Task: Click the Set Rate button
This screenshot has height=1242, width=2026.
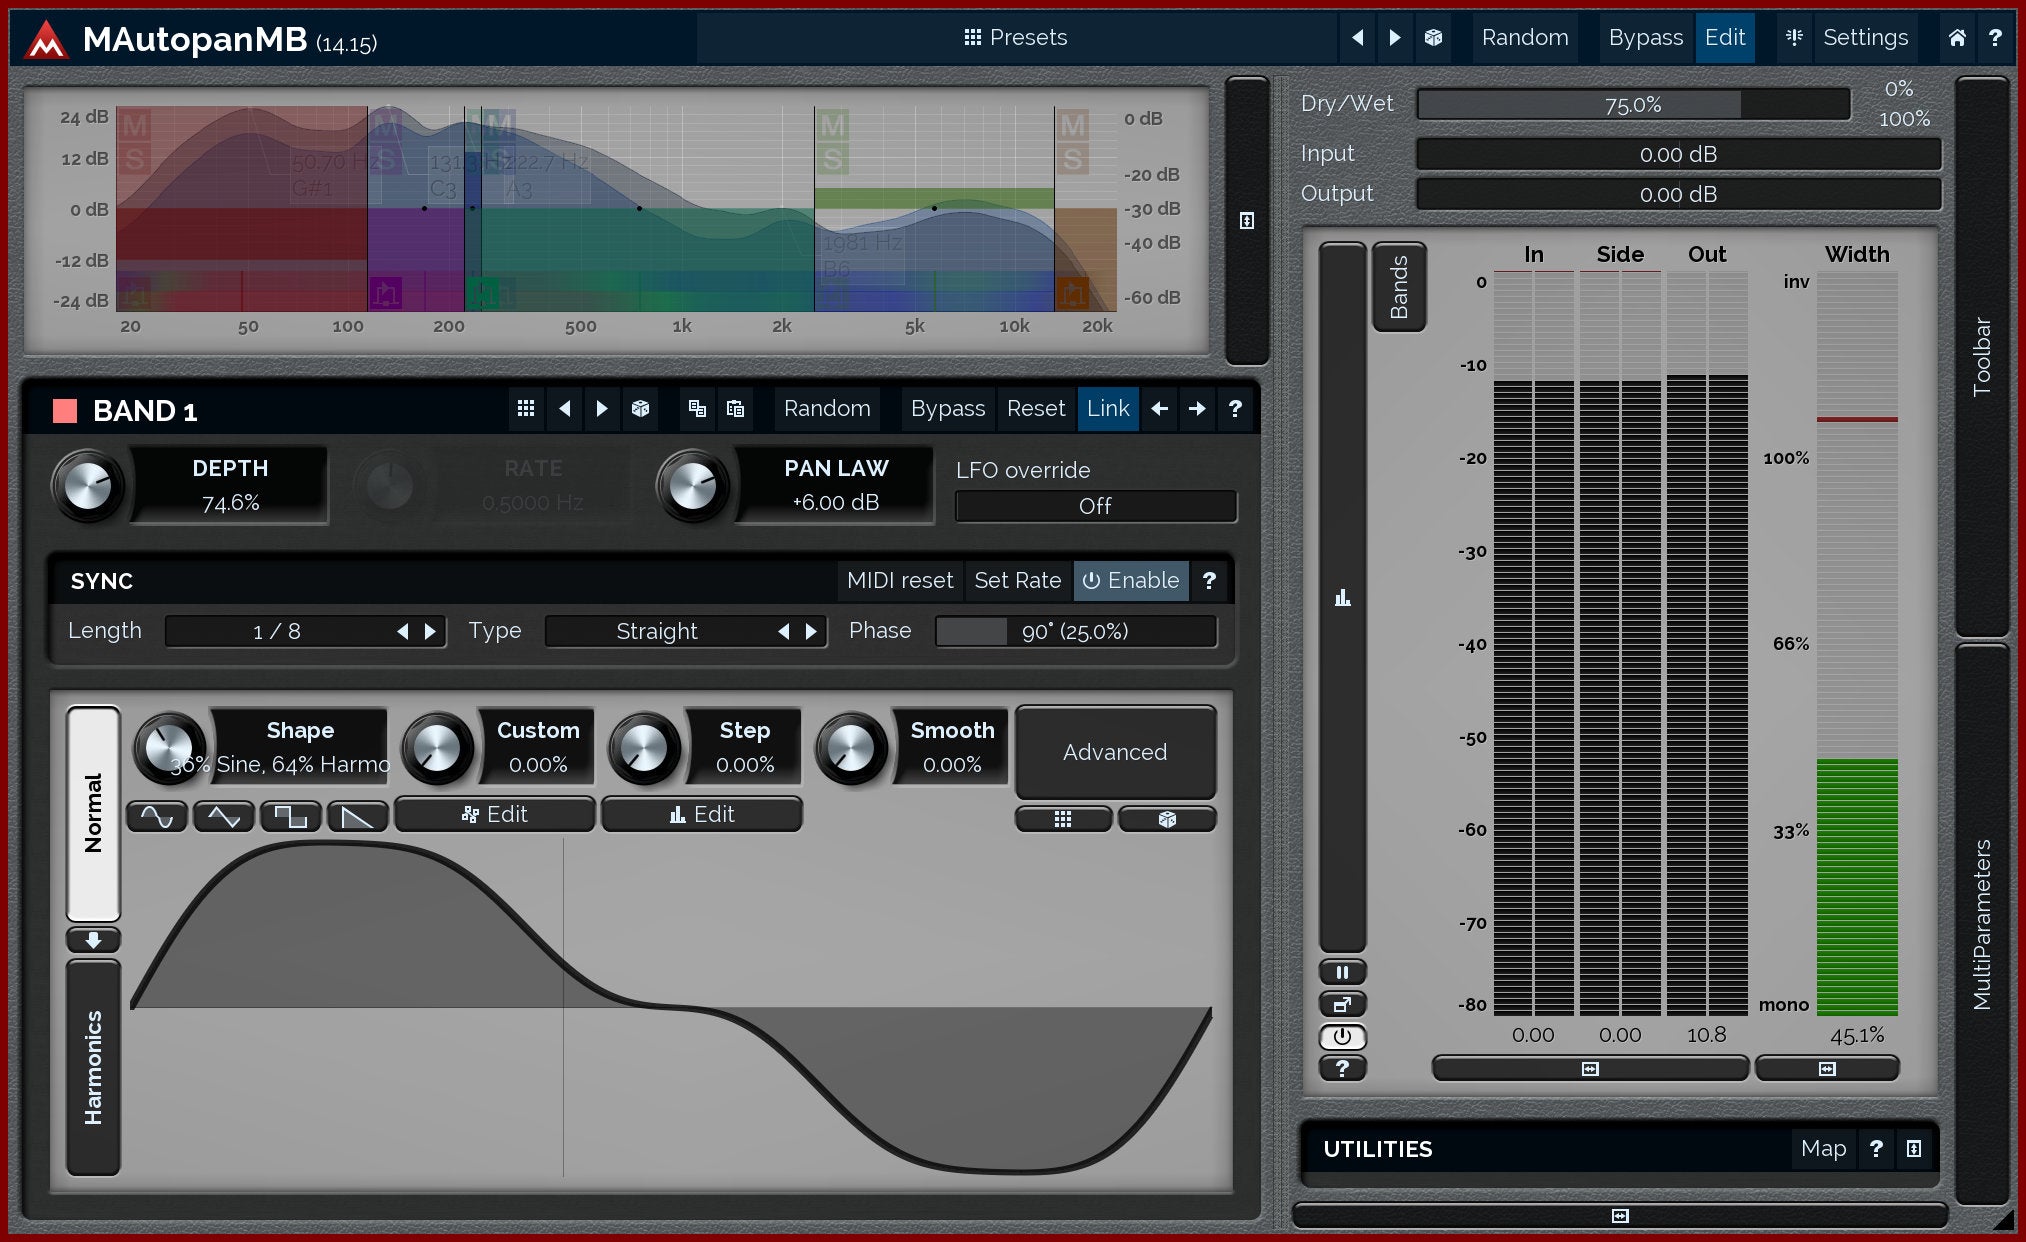Action: coord(1017,580)
